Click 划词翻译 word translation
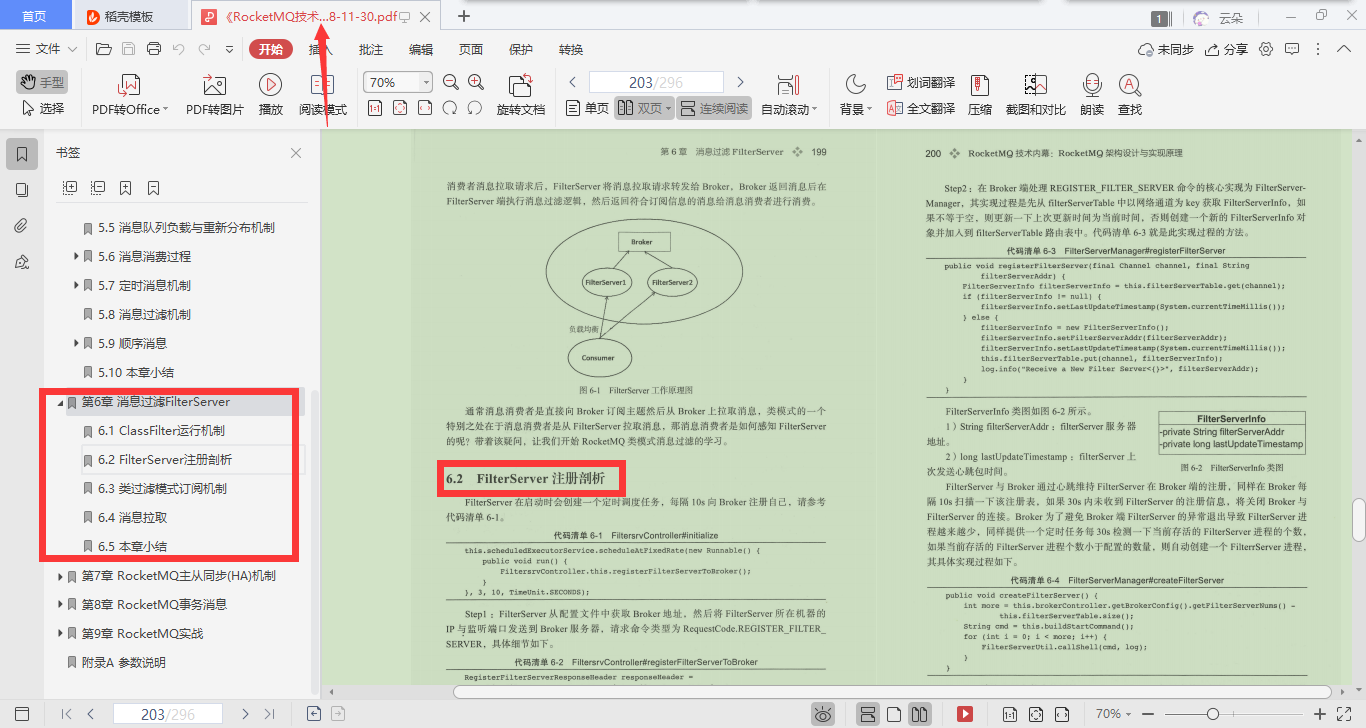The image size is (1366, 728). (x=920, y=83)
